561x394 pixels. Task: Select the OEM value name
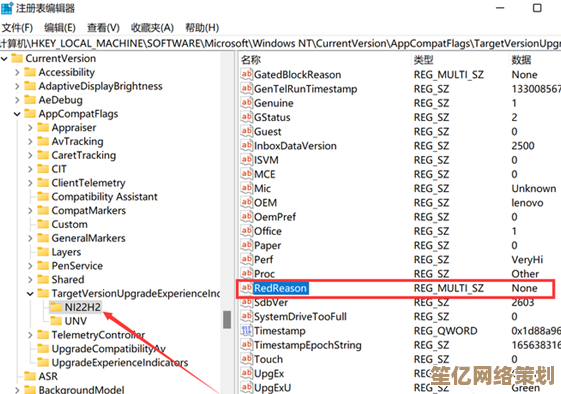pyautogui.click(x=265, y=203)
